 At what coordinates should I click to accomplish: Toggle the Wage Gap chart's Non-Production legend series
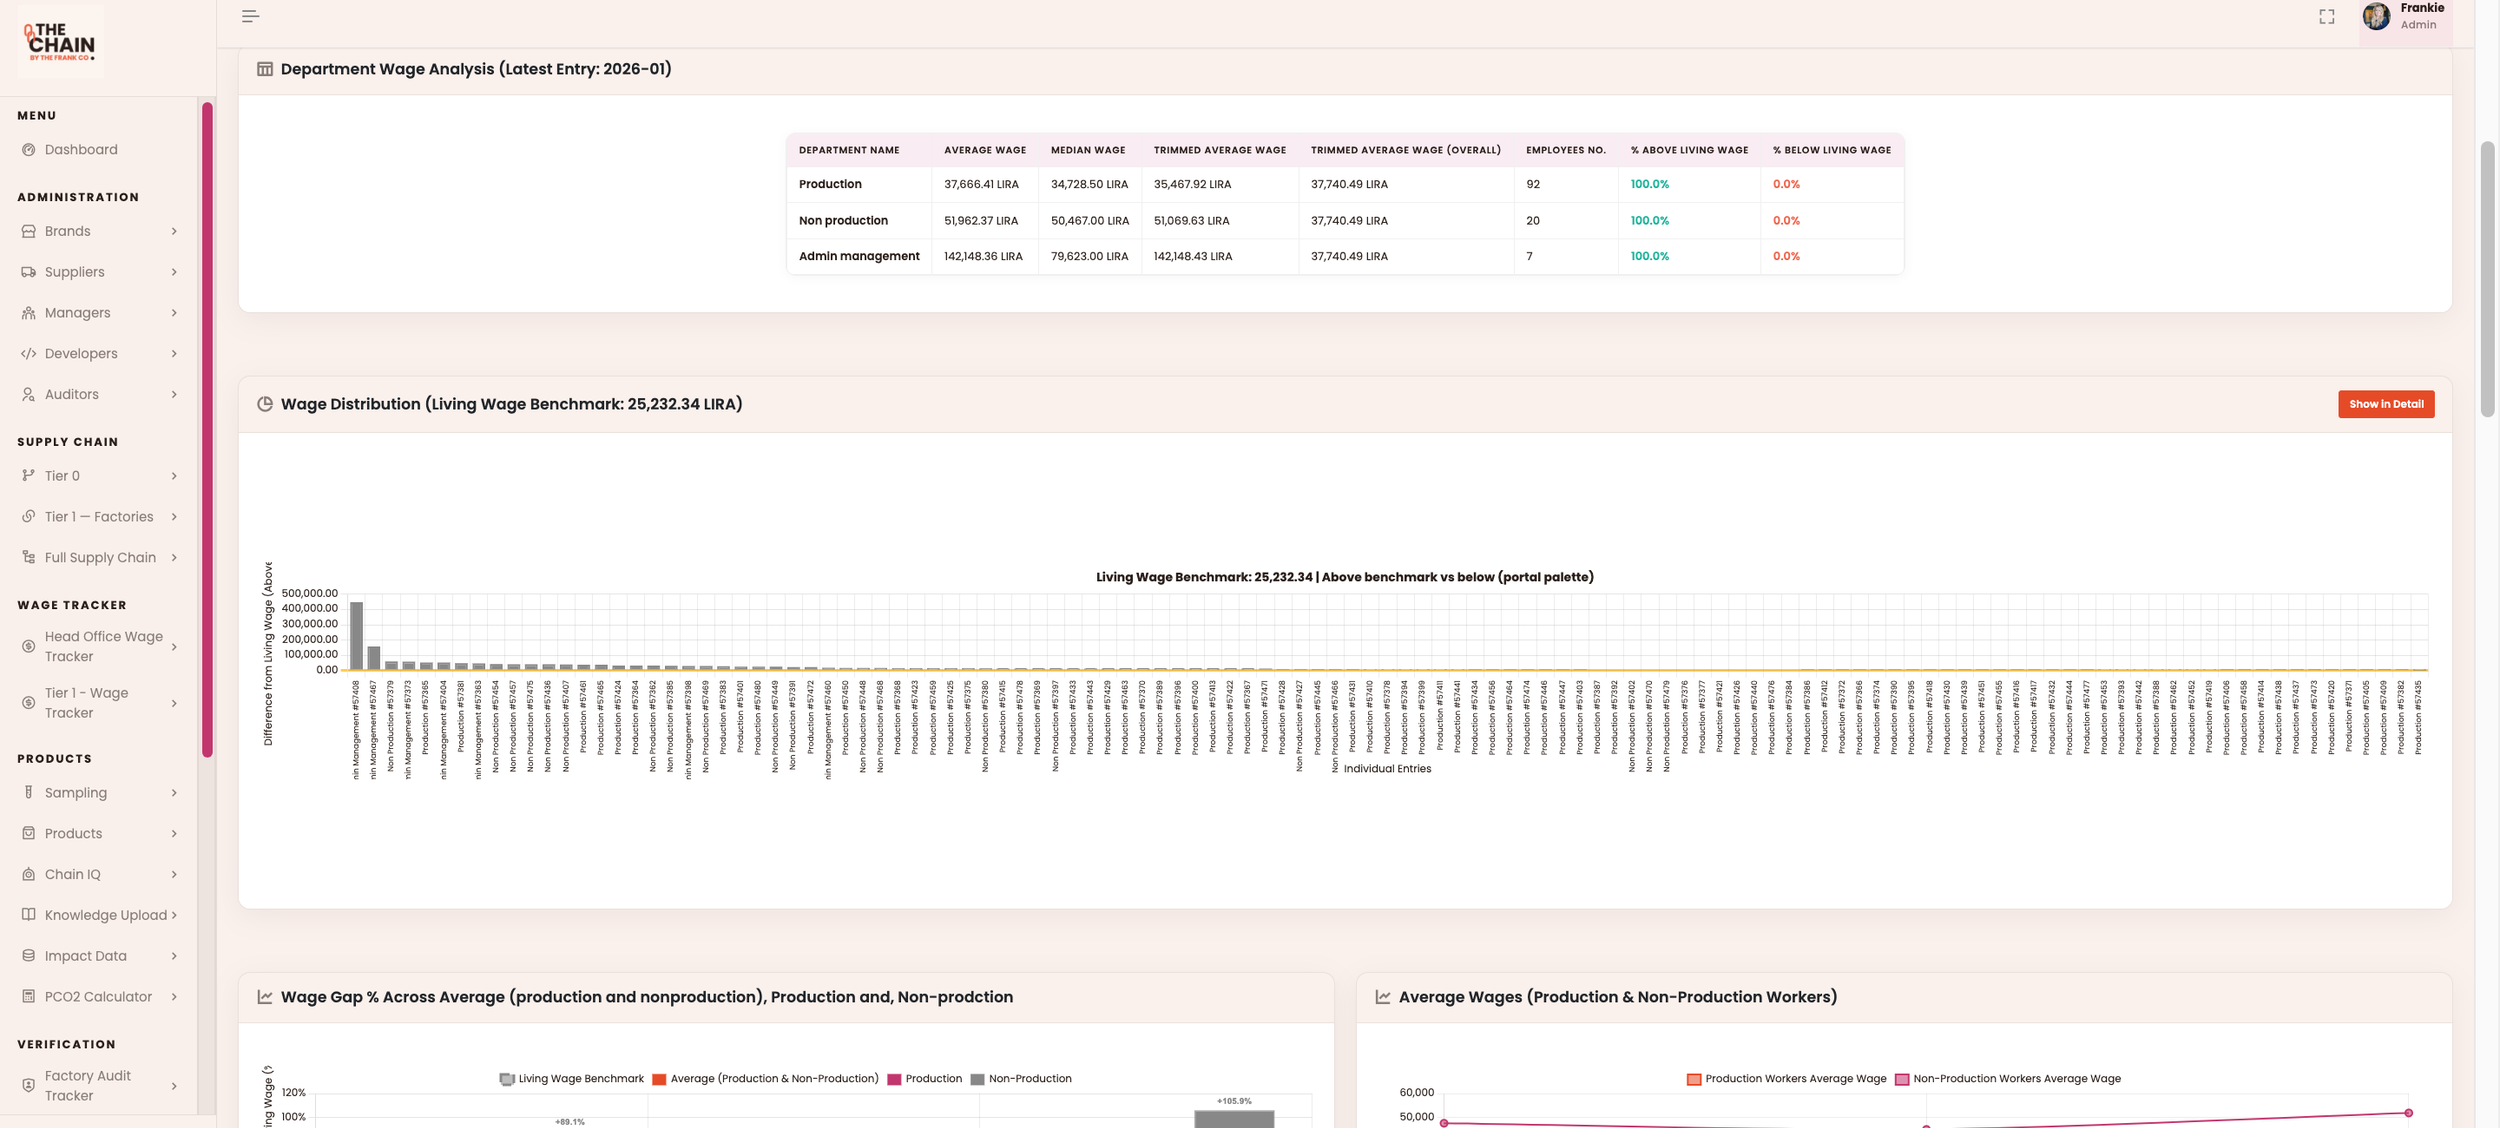click(x=1021, y=1079)
